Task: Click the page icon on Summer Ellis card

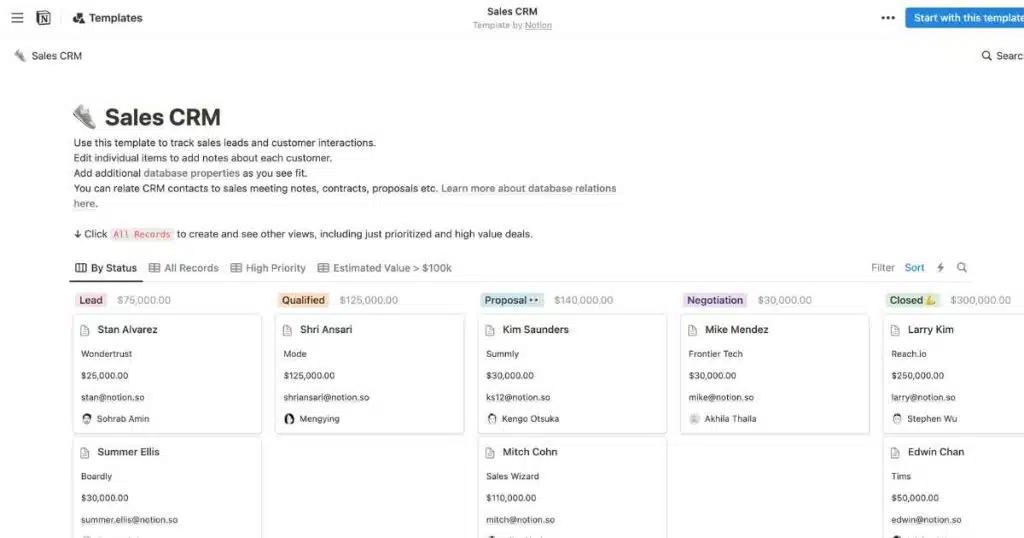Action: pos(85,452)
